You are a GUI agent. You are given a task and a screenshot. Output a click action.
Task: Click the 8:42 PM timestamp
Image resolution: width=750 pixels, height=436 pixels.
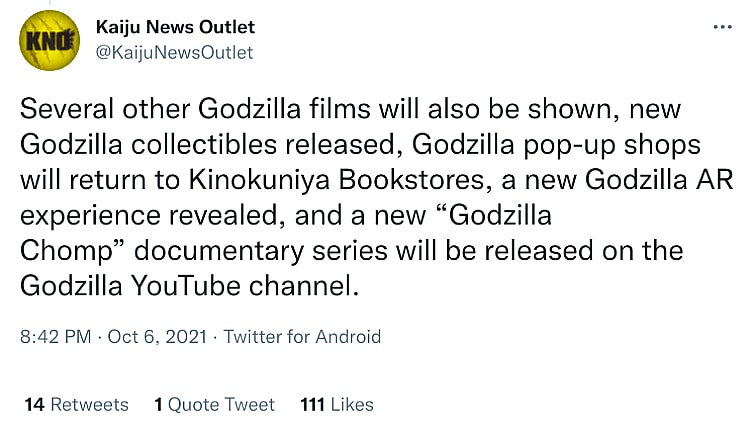(x=54, y=337)
